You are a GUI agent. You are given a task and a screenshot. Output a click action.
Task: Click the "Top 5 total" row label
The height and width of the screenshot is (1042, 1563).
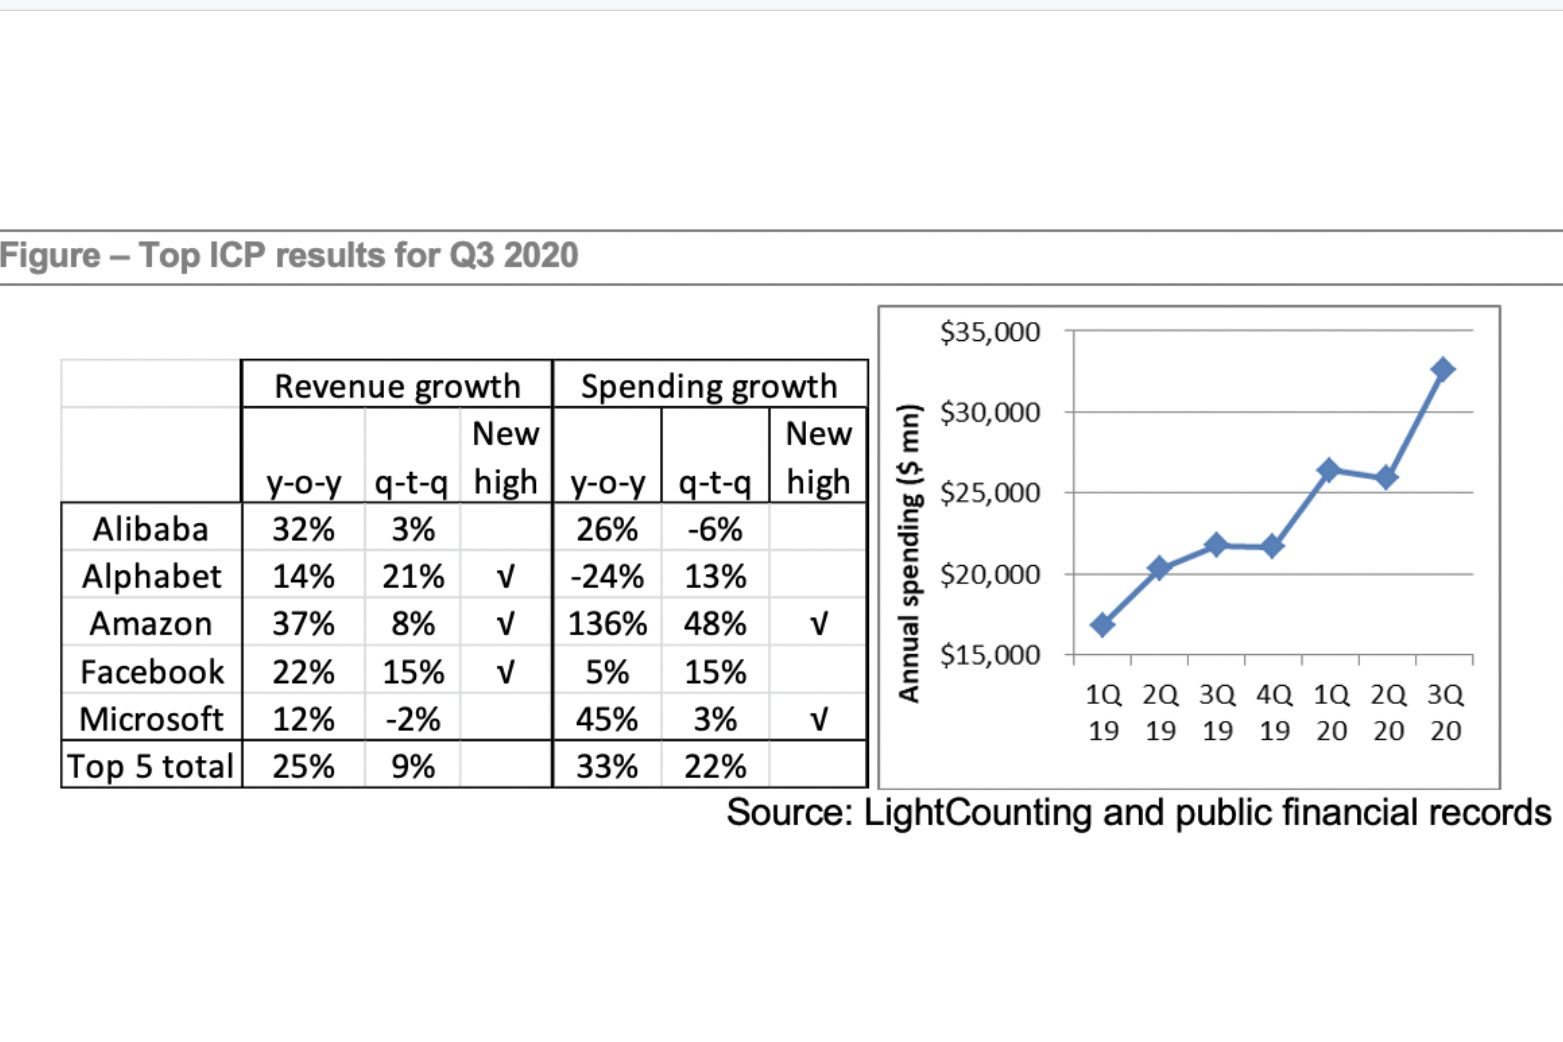tap(150, 766)
